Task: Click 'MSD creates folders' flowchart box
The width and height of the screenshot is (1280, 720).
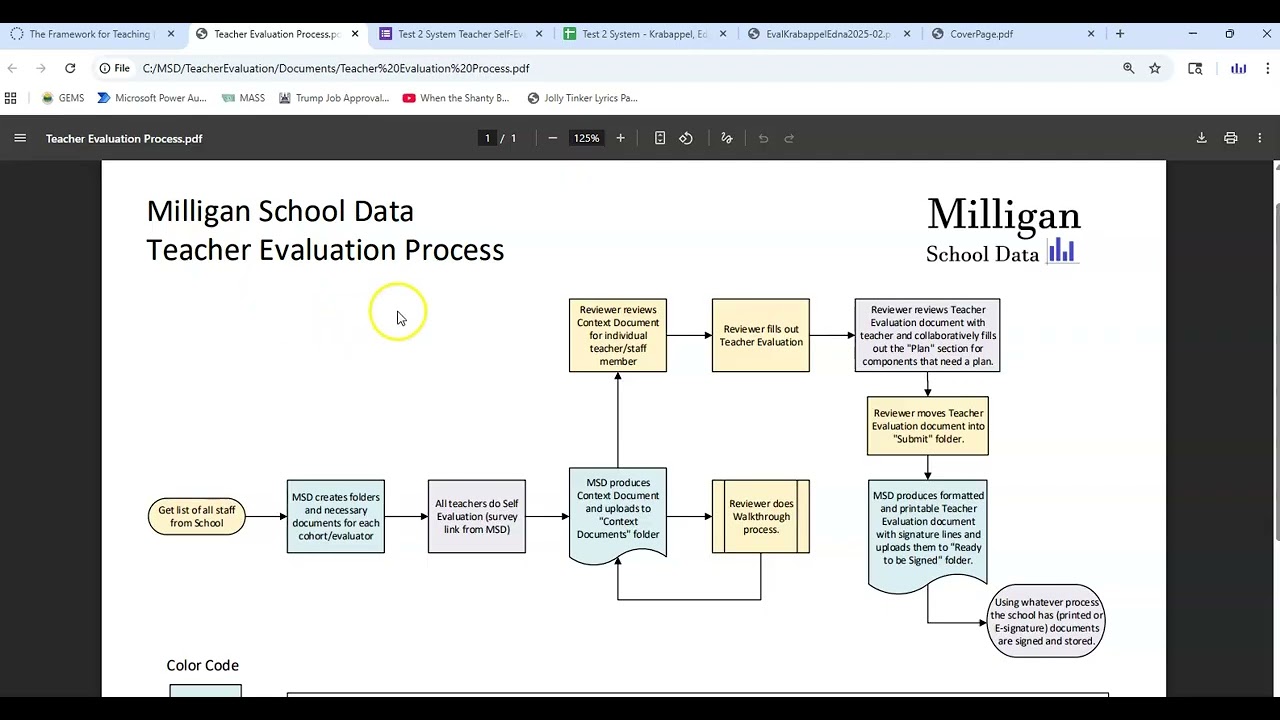Action: click(336, 516)
